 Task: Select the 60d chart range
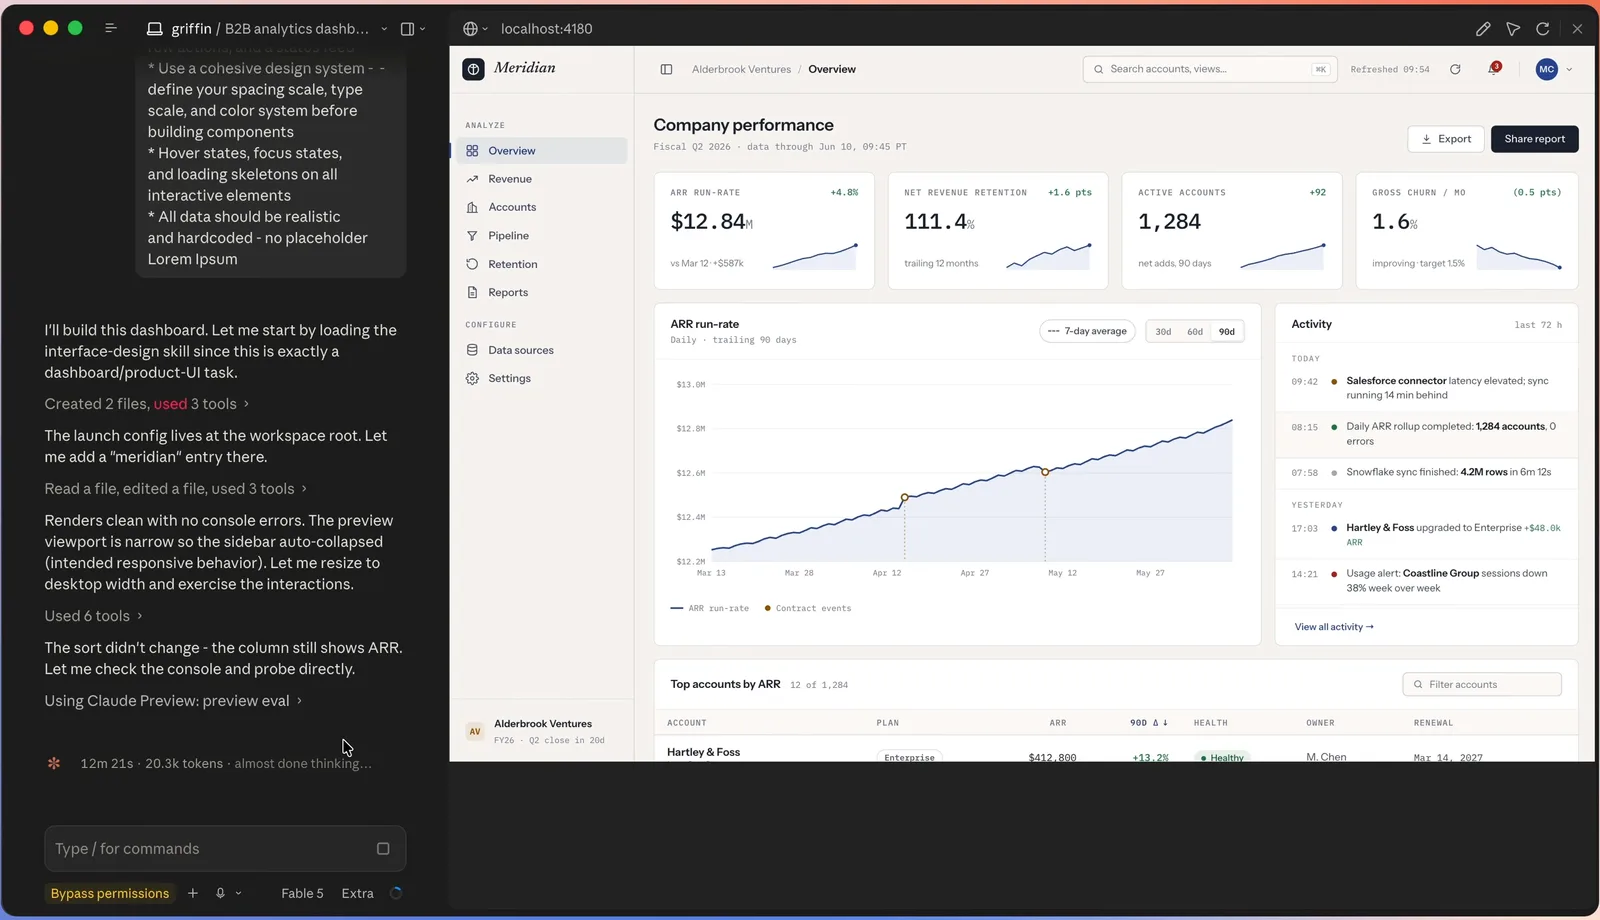coord(1195,332)
